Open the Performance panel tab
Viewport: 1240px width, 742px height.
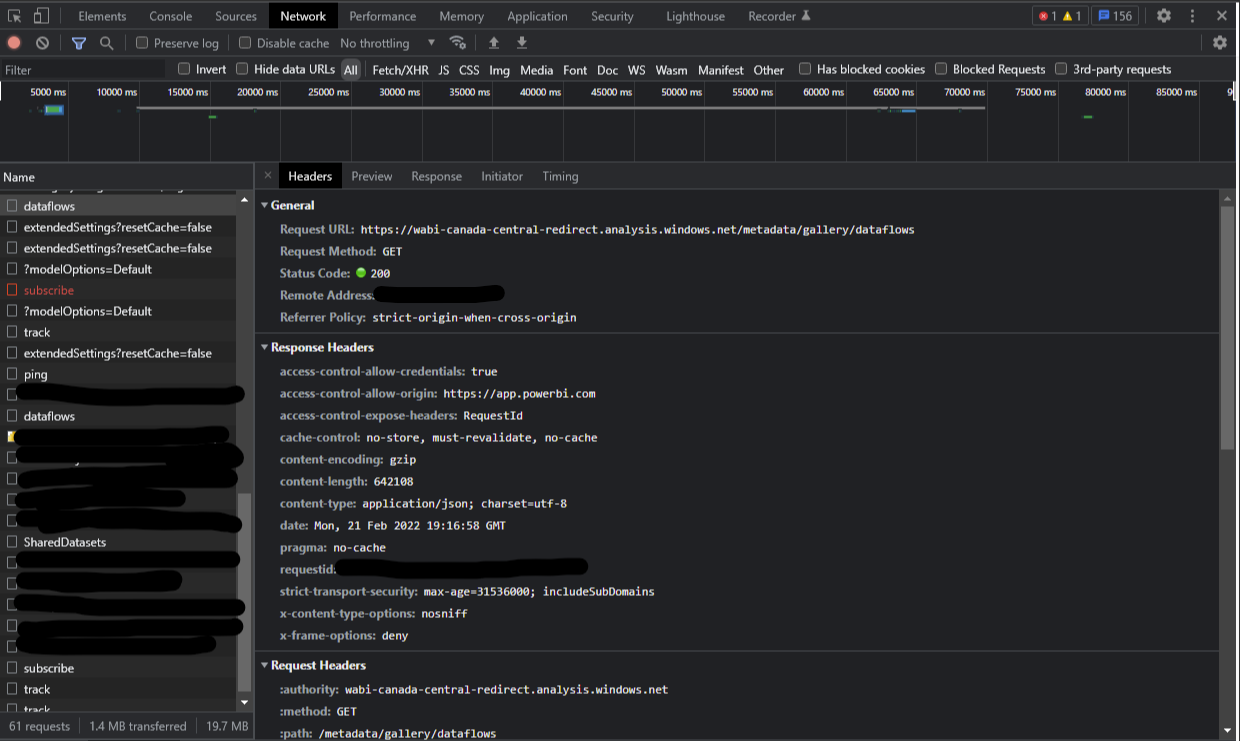(x=383, y=16)
